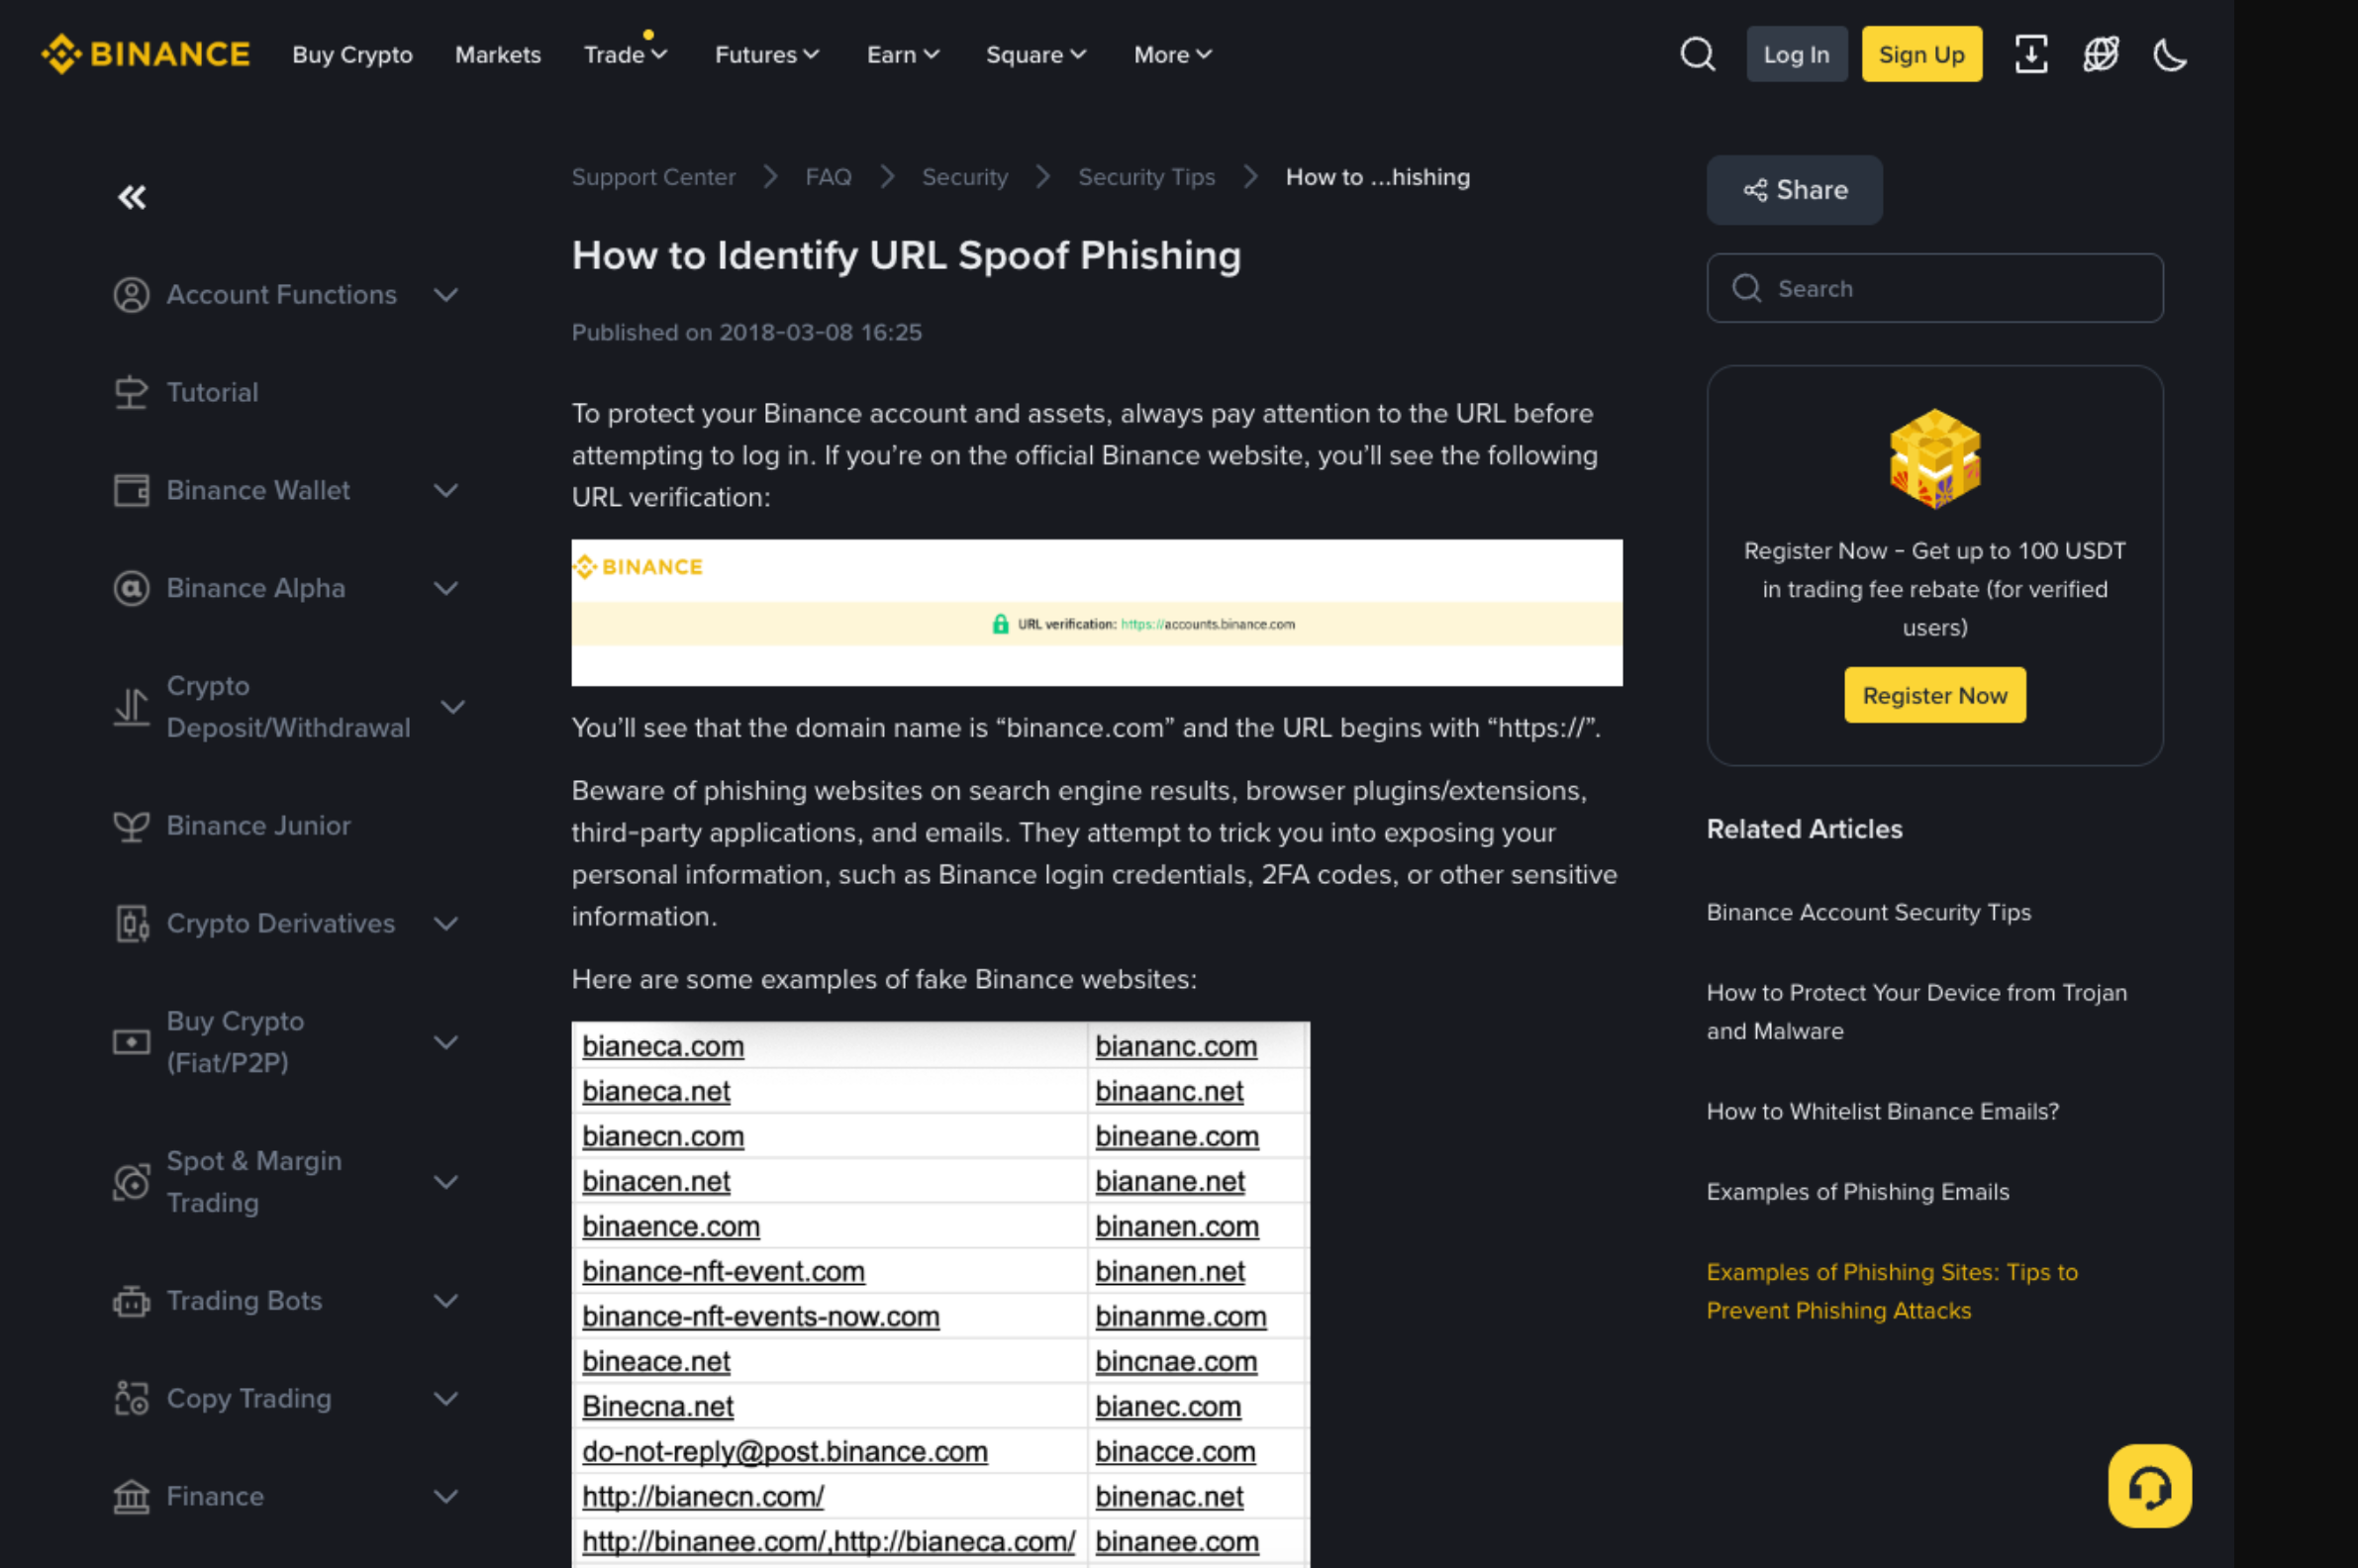Expand Crypto Deposit/Withdrawal section chevron

(453, 707)
